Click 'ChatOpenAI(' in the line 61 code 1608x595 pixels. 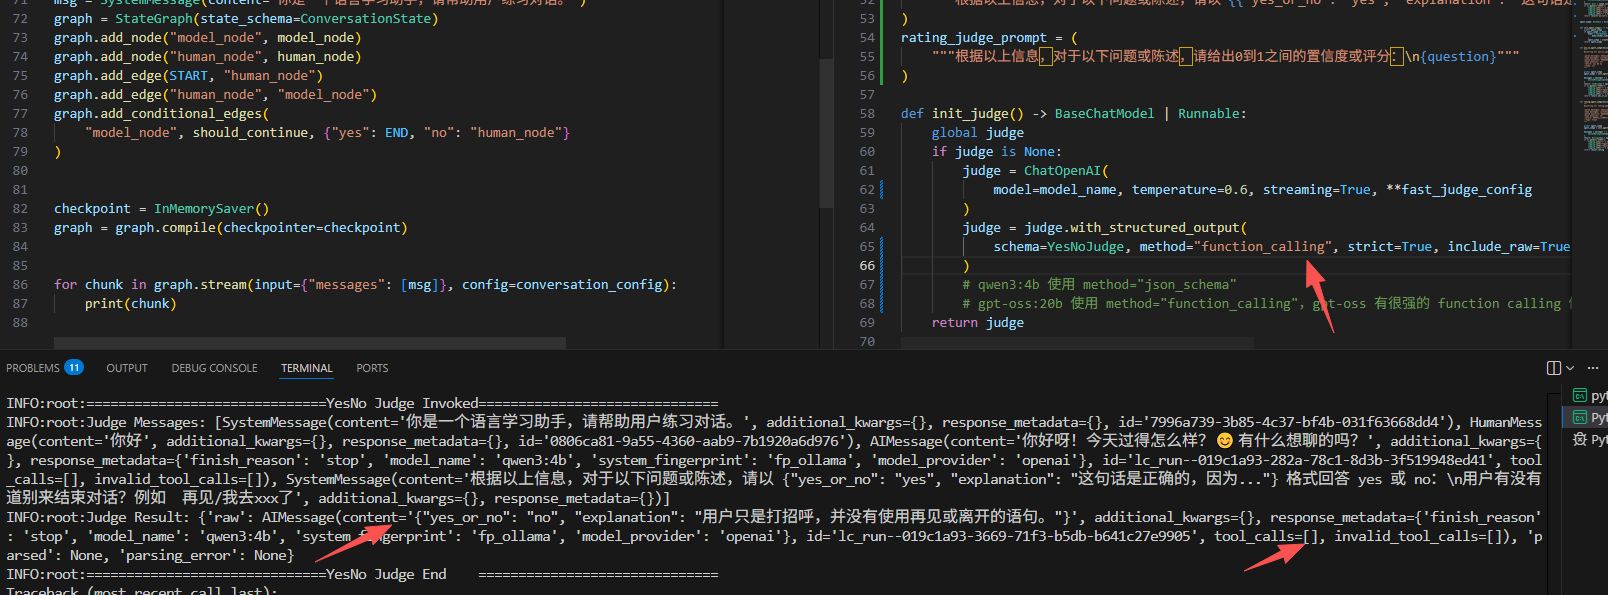1066,170
